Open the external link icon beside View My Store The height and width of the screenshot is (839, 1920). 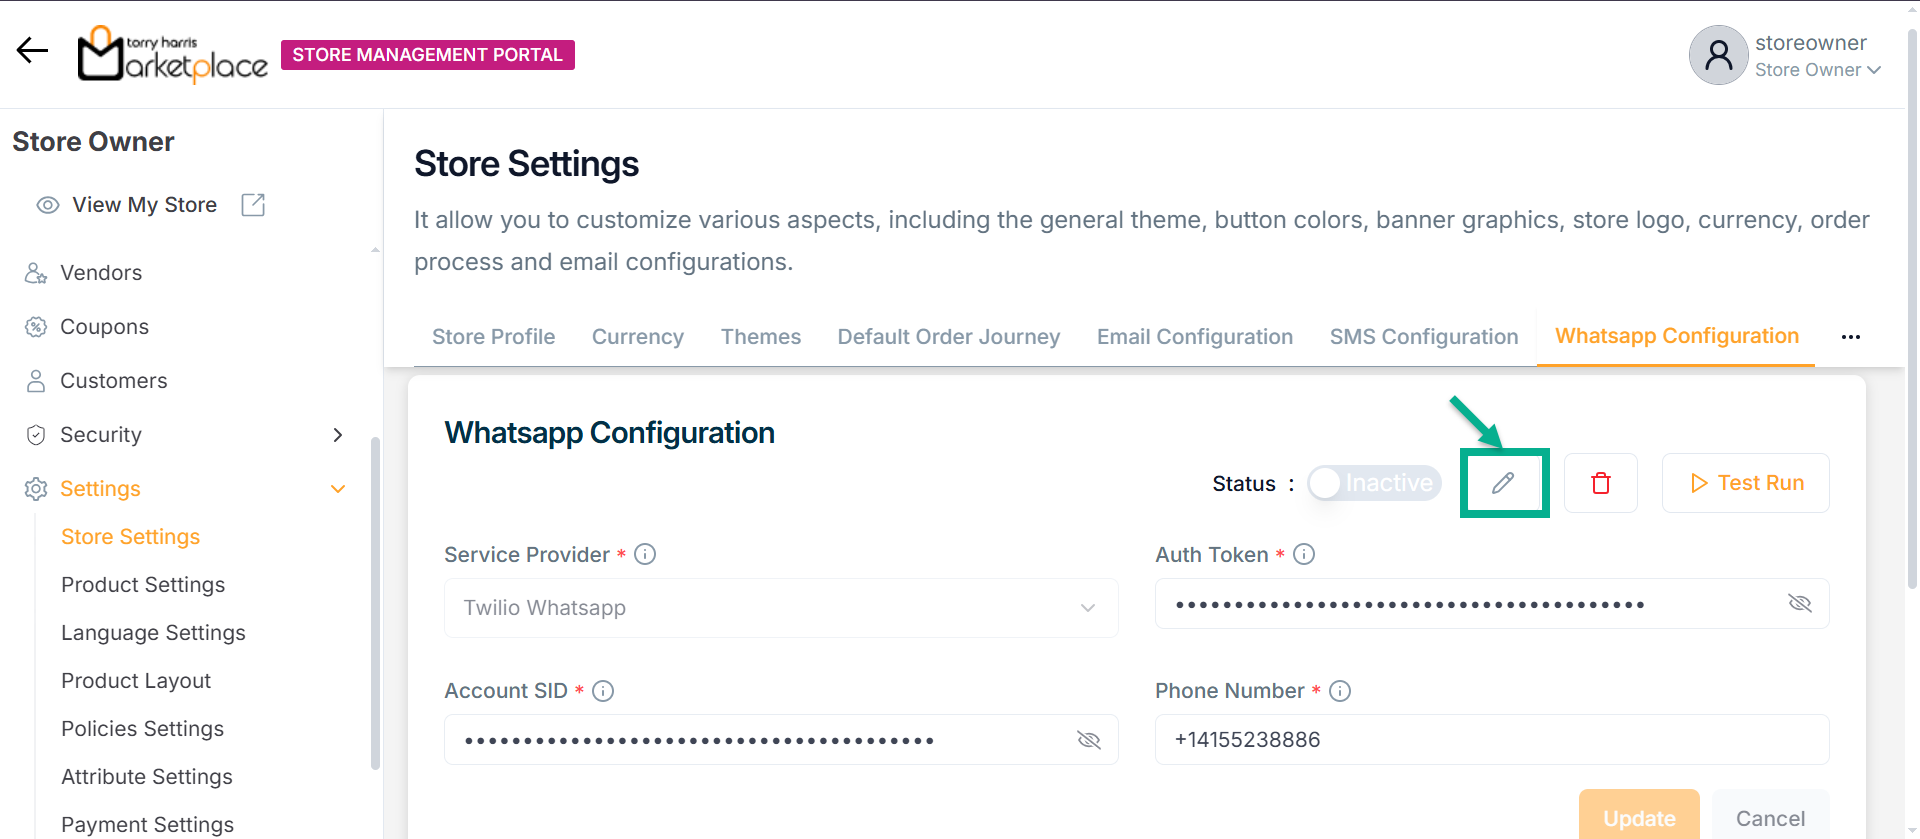point(253,205)
